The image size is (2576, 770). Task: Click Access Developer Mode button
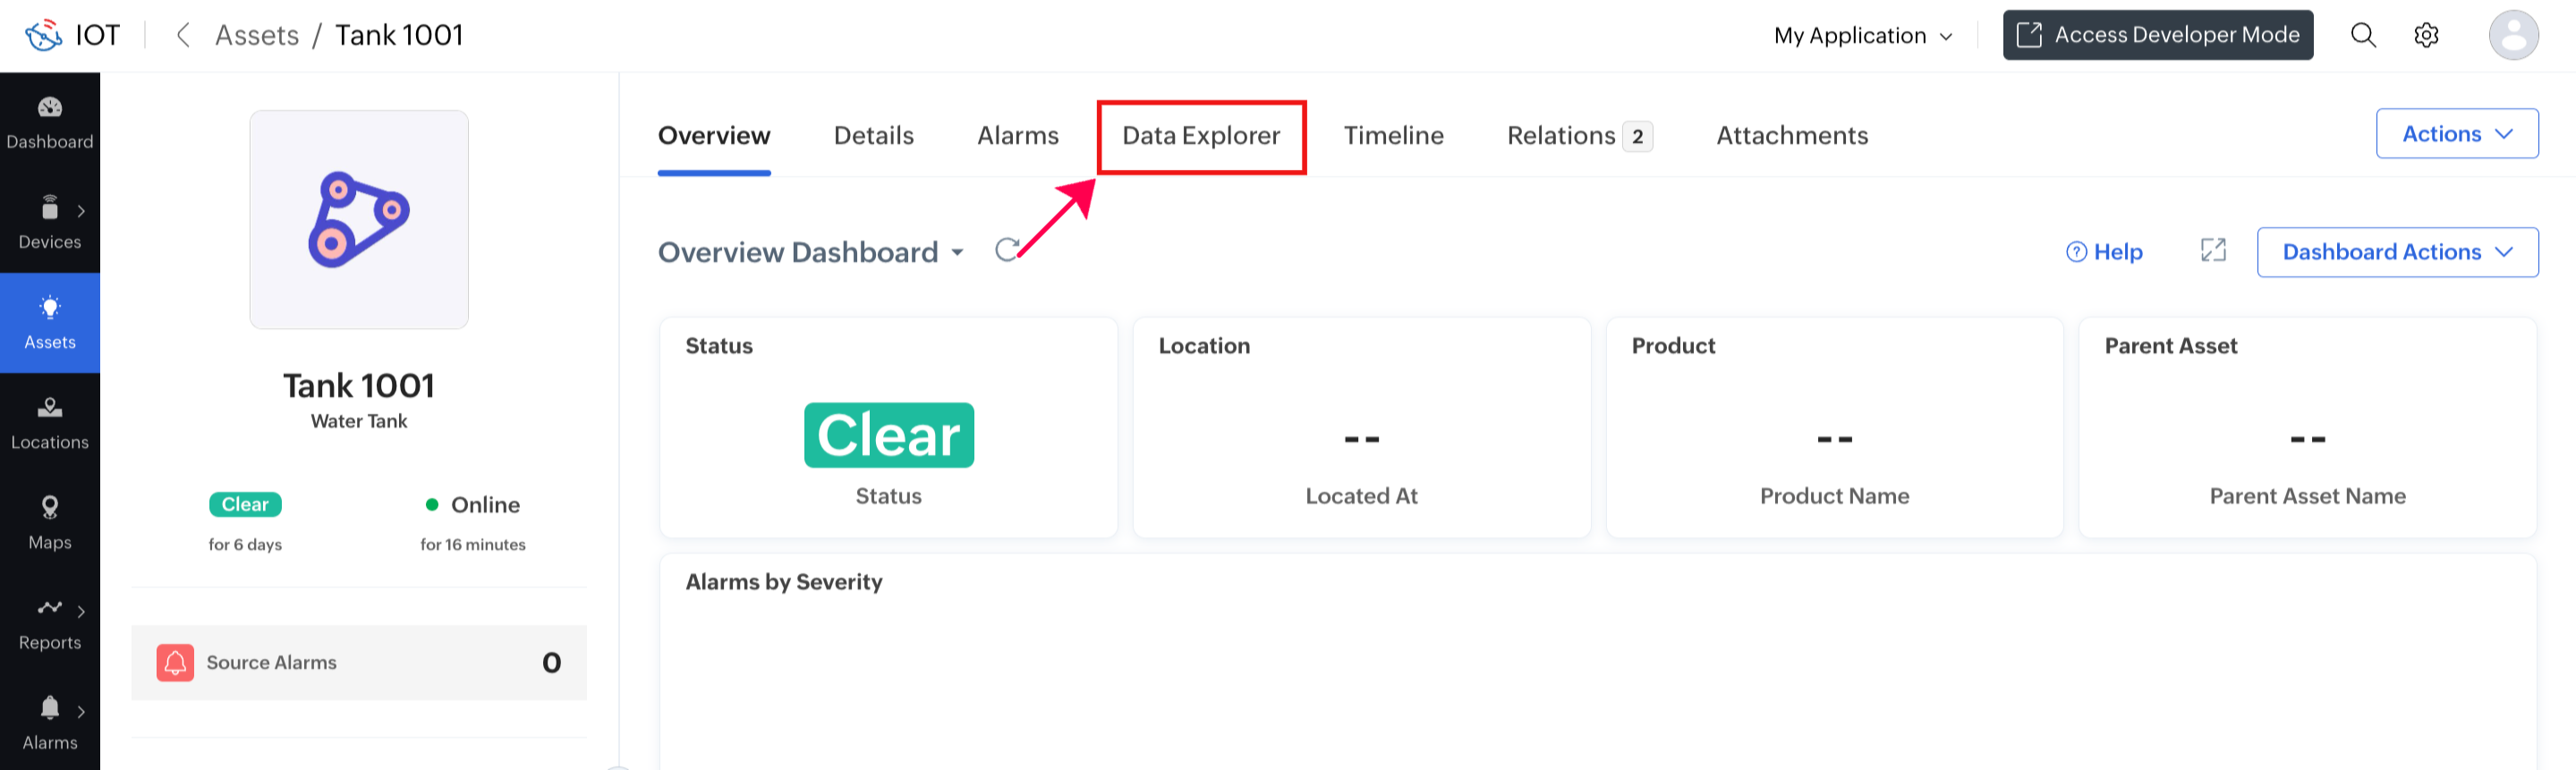click(x=2158, y=35)
